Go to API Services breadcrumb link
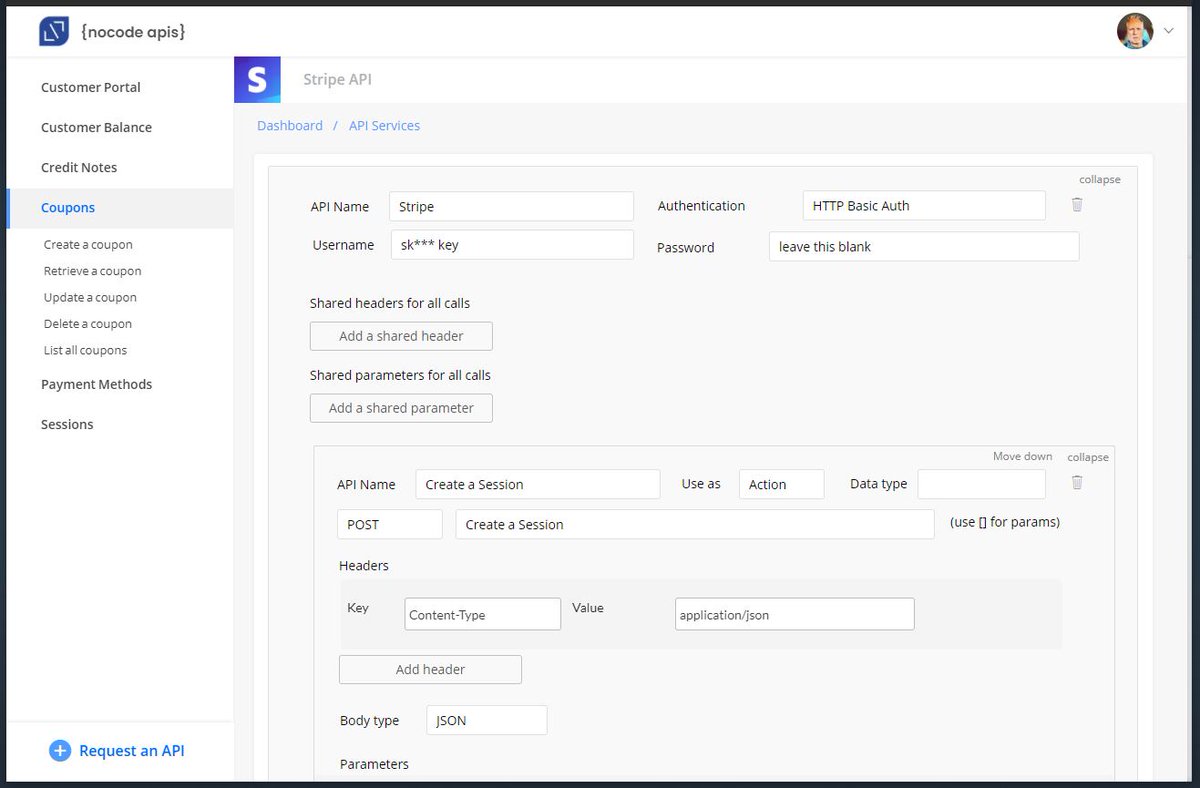Screen dimensions: 1200x788 [x=384, y=125]
